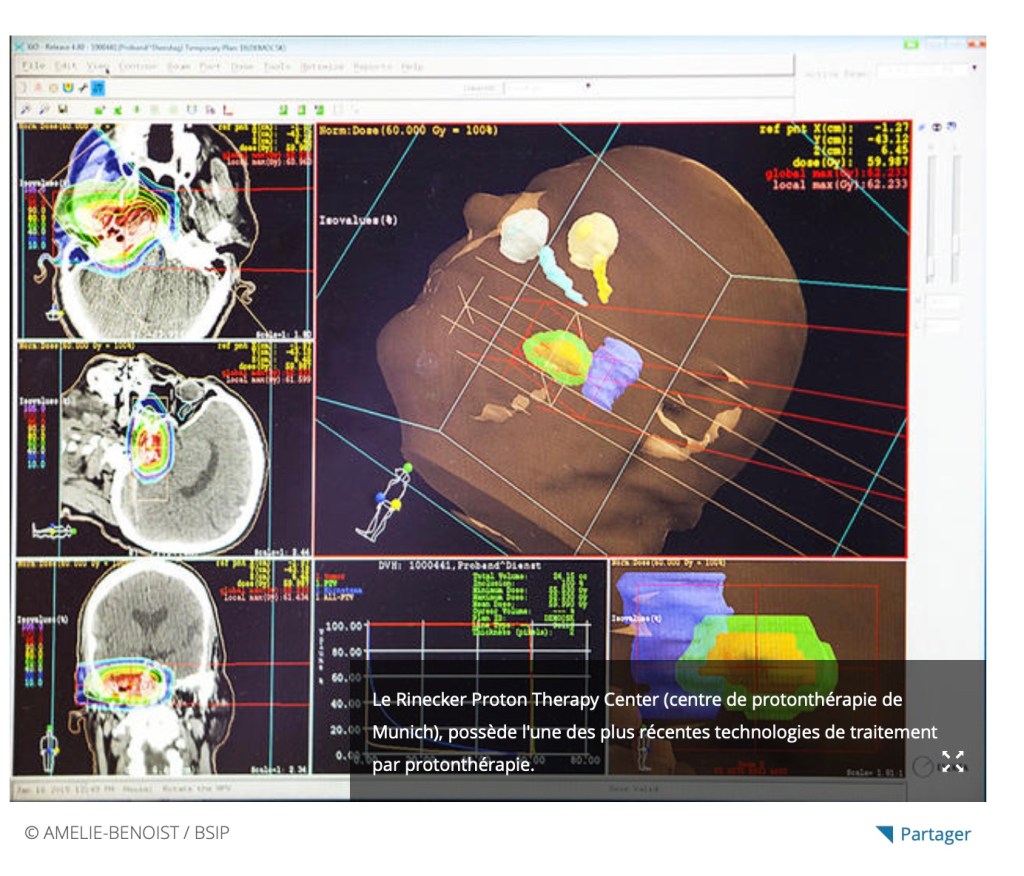
Task: Open the File menu
Action: tap(32, 67)
